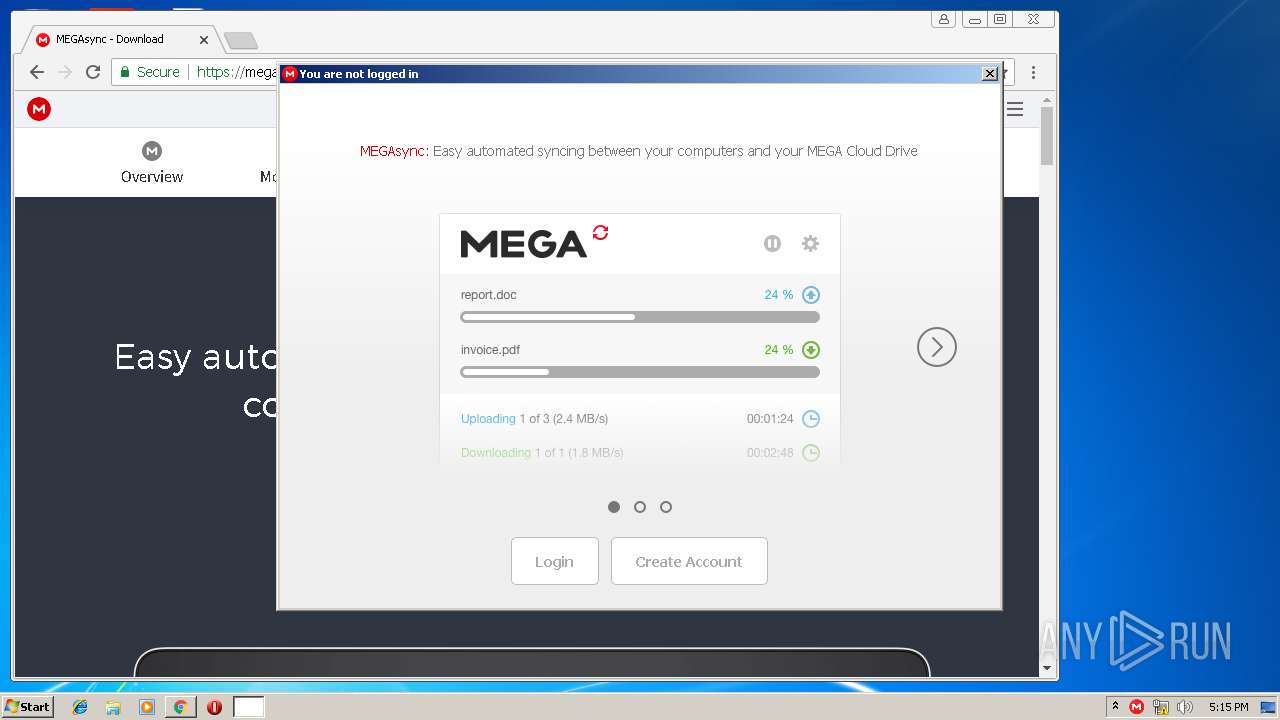1280x720 pixels.
Task: Click invoice.pdf progress bar
Action: point(640,372)
